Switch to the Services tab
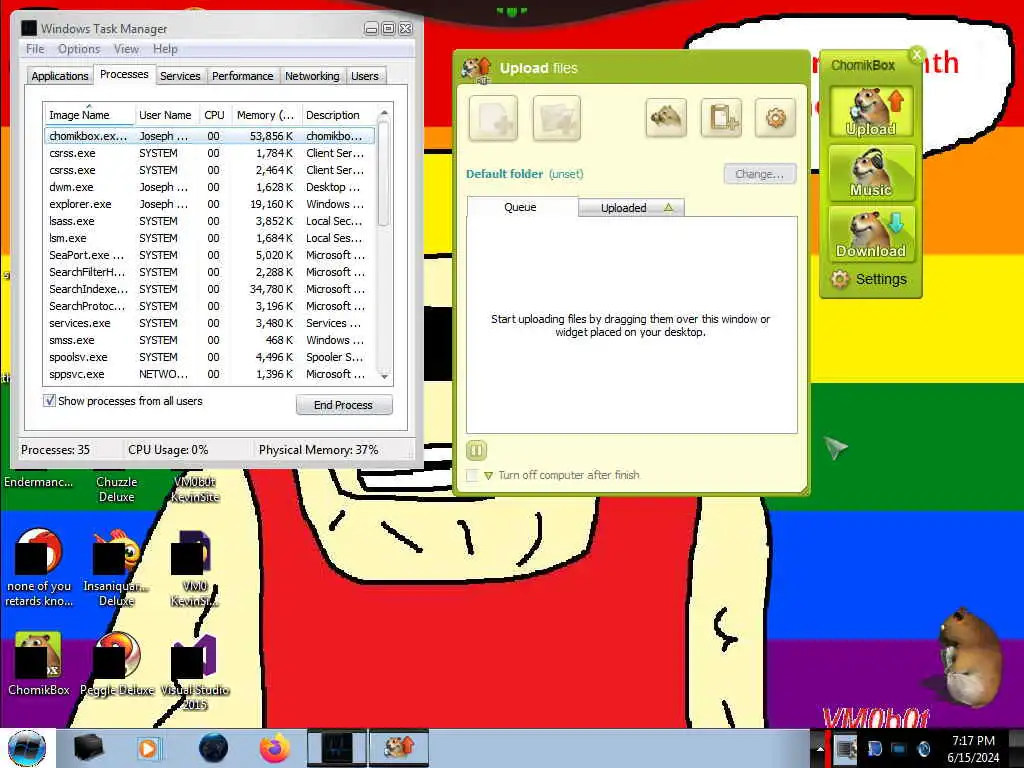1024x768 pixels. 180,76
